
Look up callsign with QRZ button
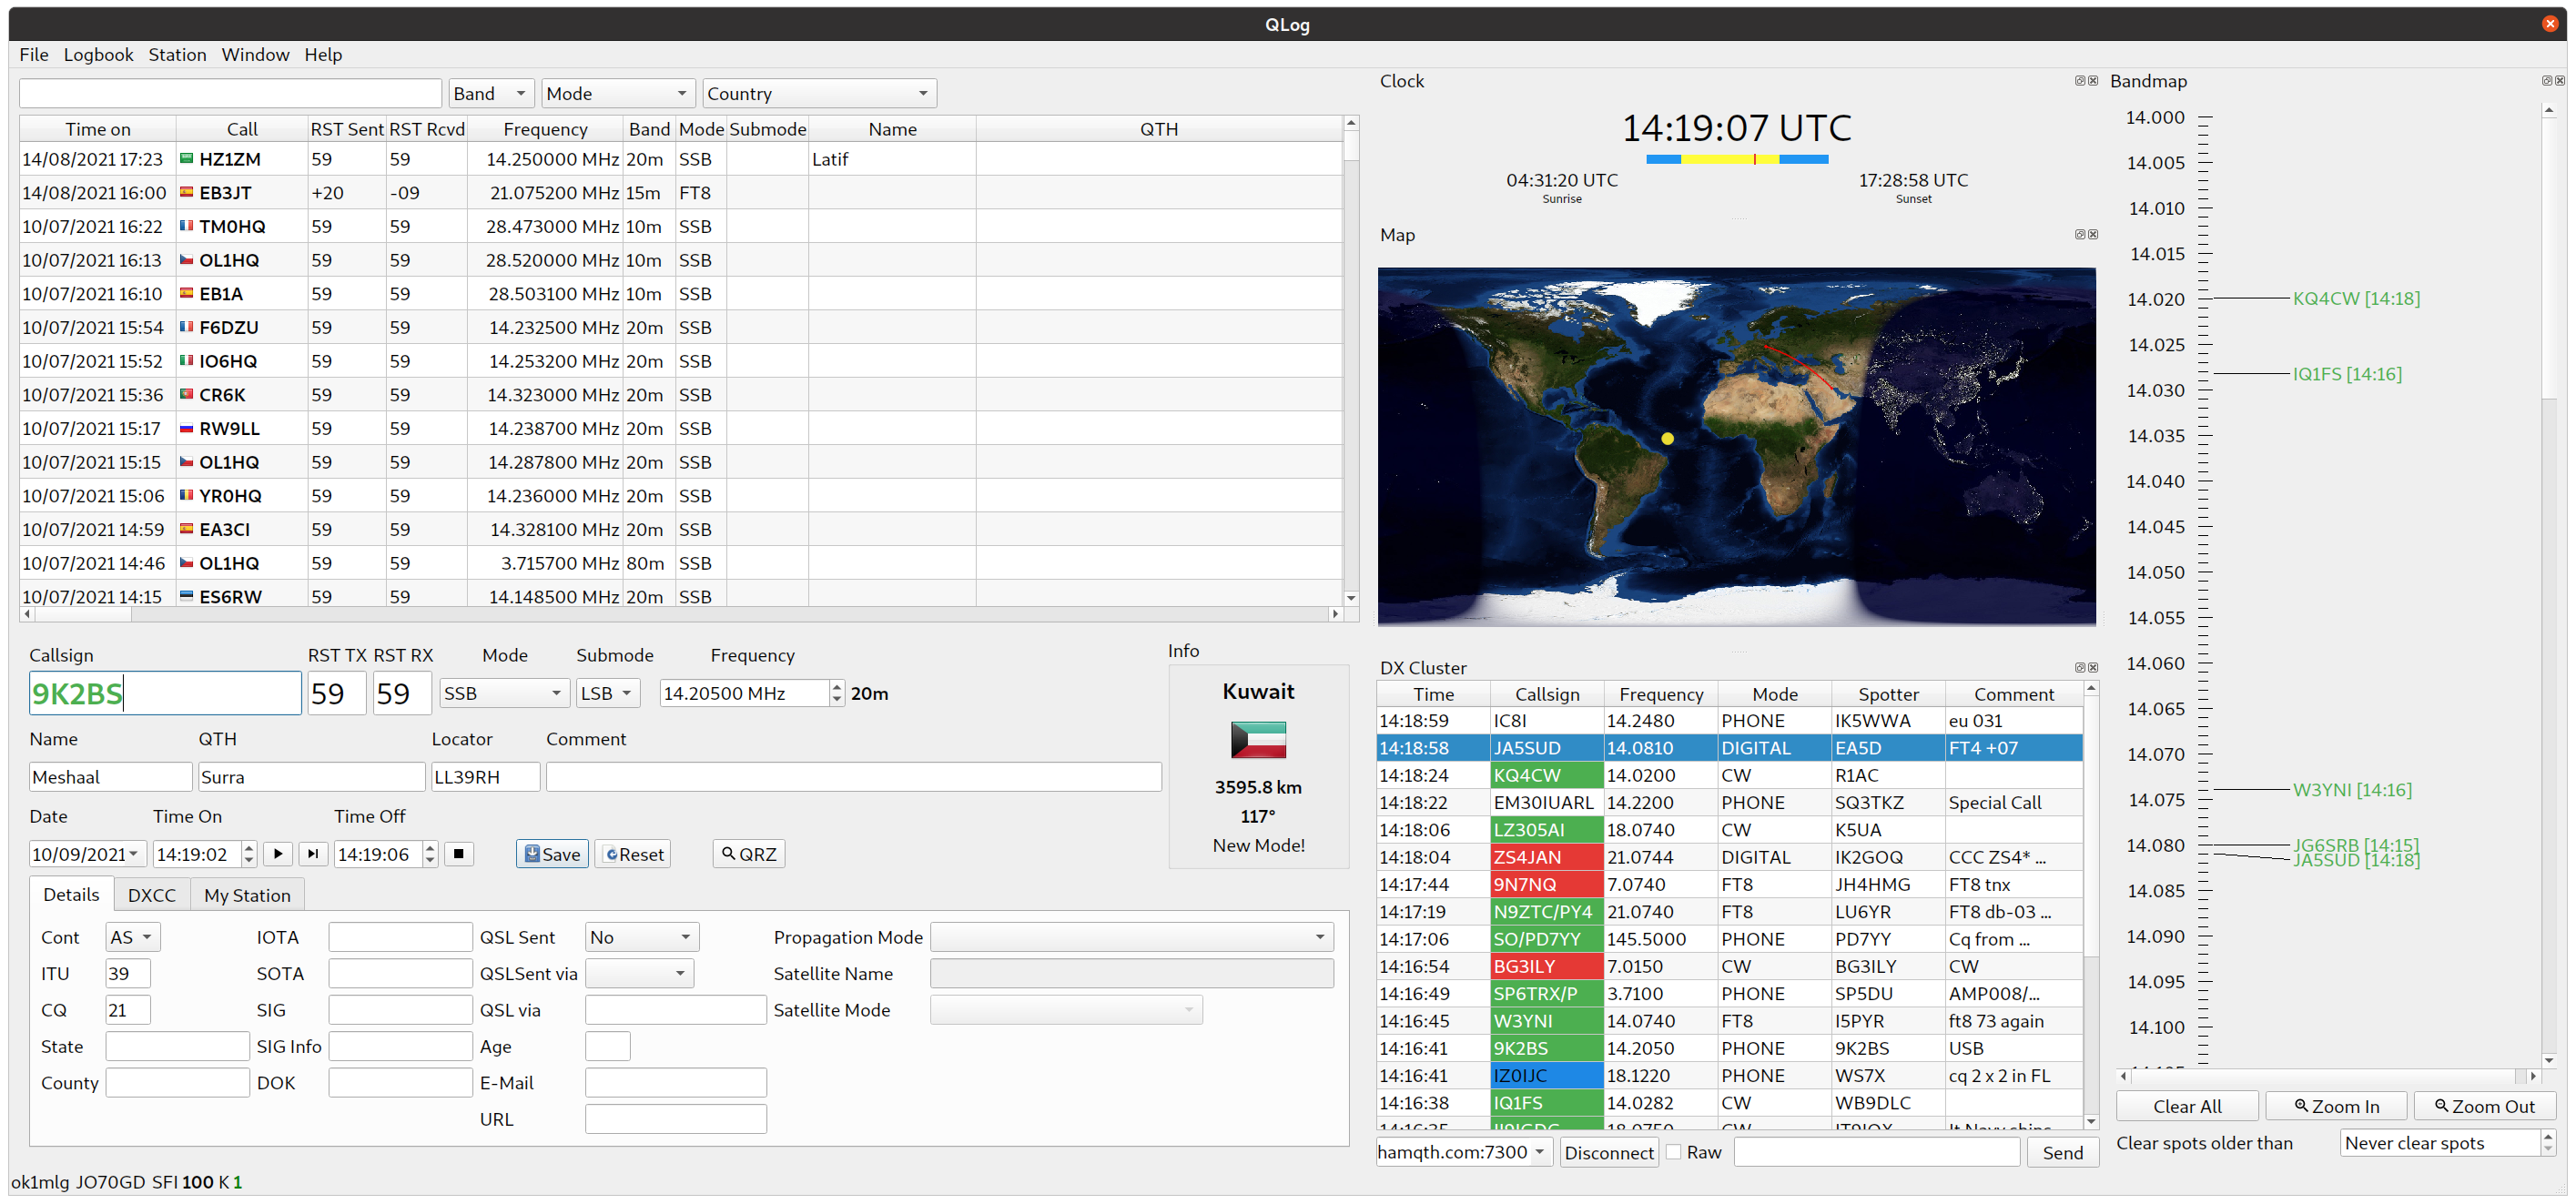748,854
